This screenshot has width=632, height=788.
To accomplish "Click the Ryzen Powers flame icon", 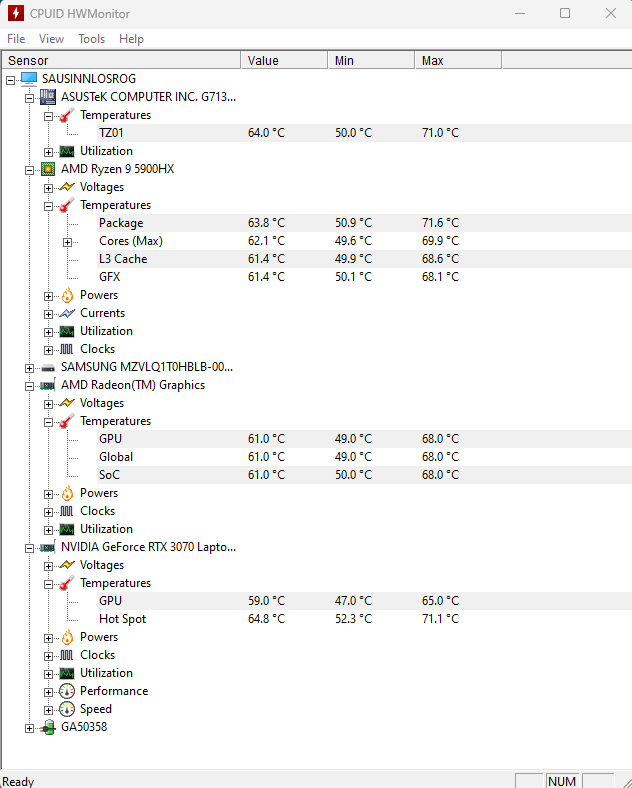I will click(x=67, y=295).
